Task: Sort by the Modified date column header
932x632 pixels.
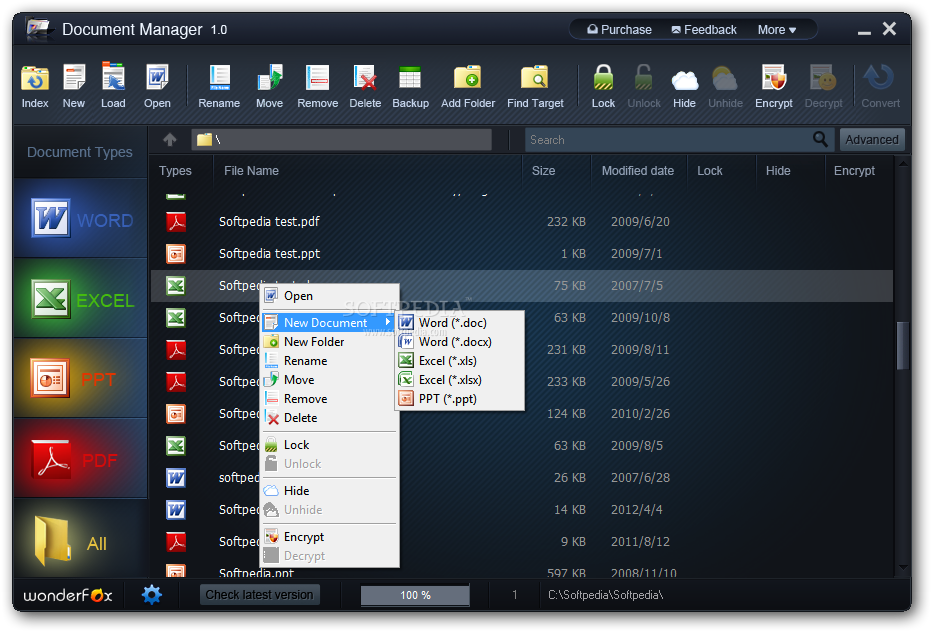Action: (x=638, y=171)
